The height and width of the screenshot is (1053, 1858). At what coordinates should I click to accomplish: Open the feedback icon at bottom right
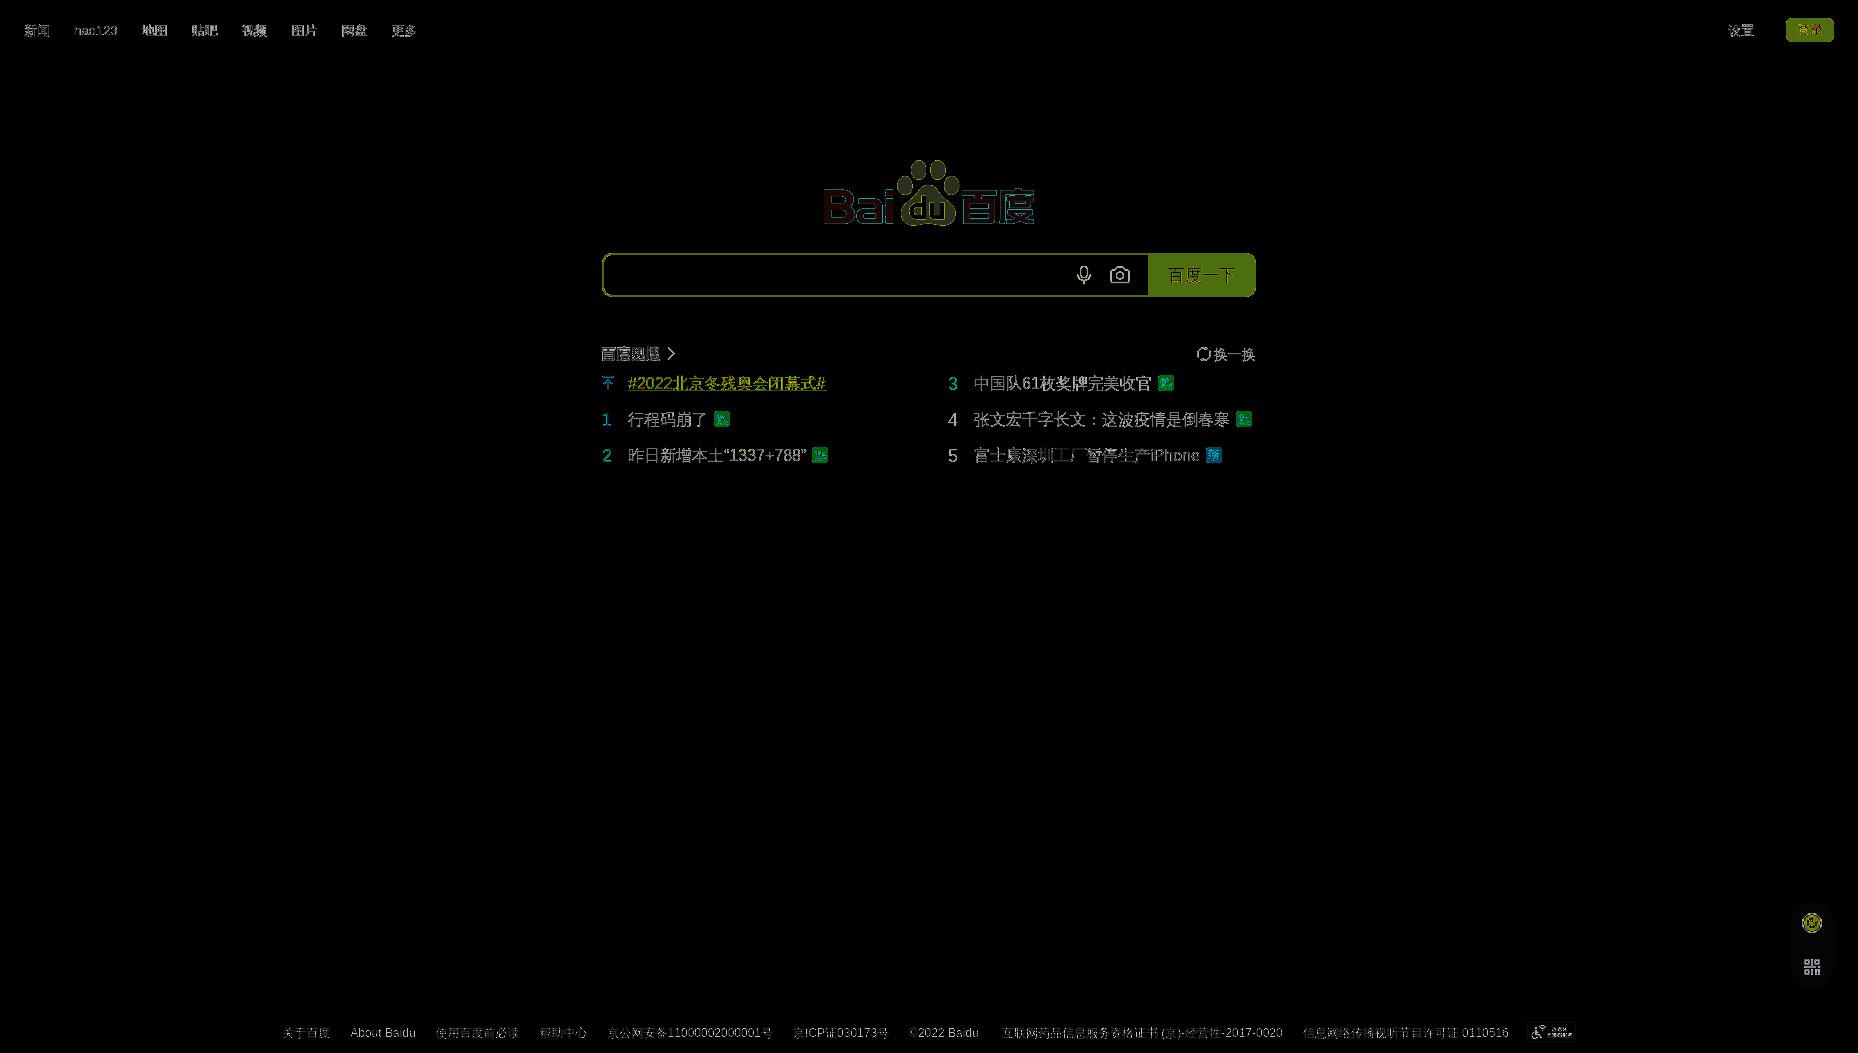click(1812, 923)
